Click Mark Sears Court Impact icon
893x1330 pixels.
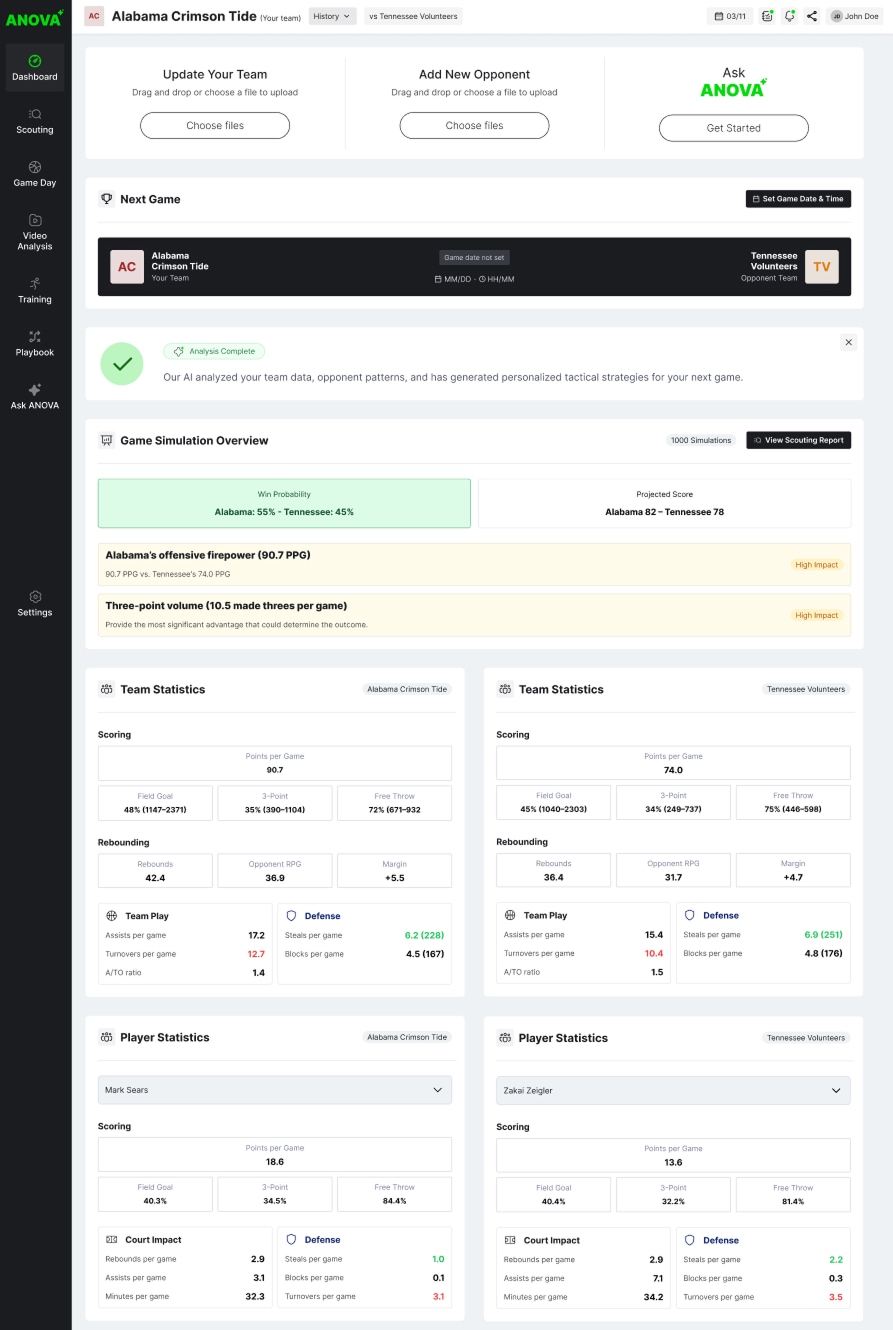pyautogui.click(x=111, y=1239)
